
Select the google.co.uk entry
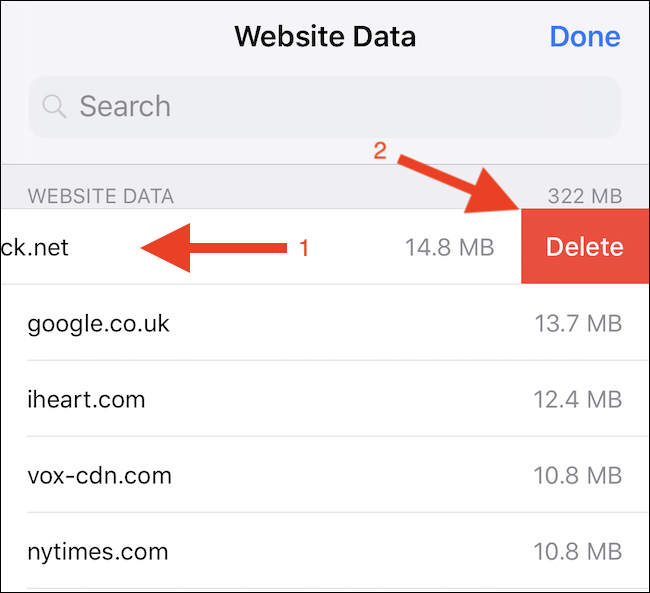coord(99,323)
